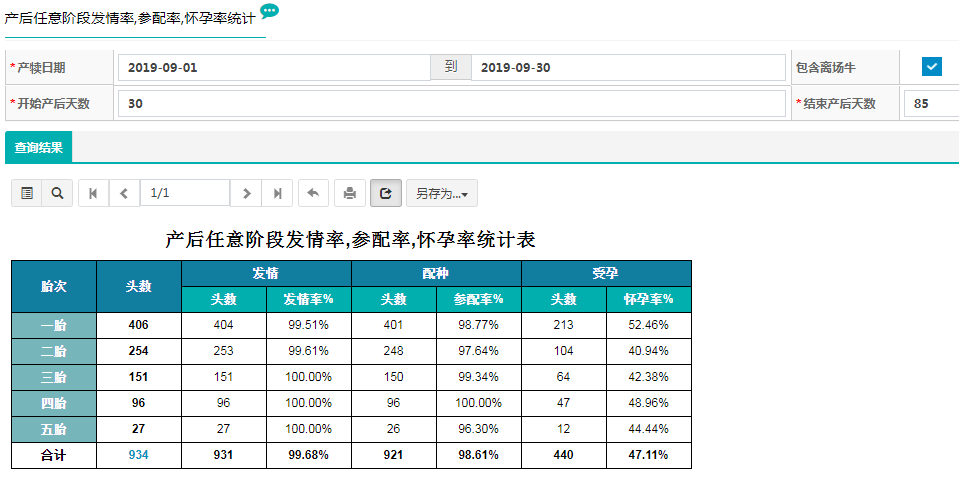Click the 结束产后天数 field with 85
Screen dimensions: 959x477
click(931, 103)
